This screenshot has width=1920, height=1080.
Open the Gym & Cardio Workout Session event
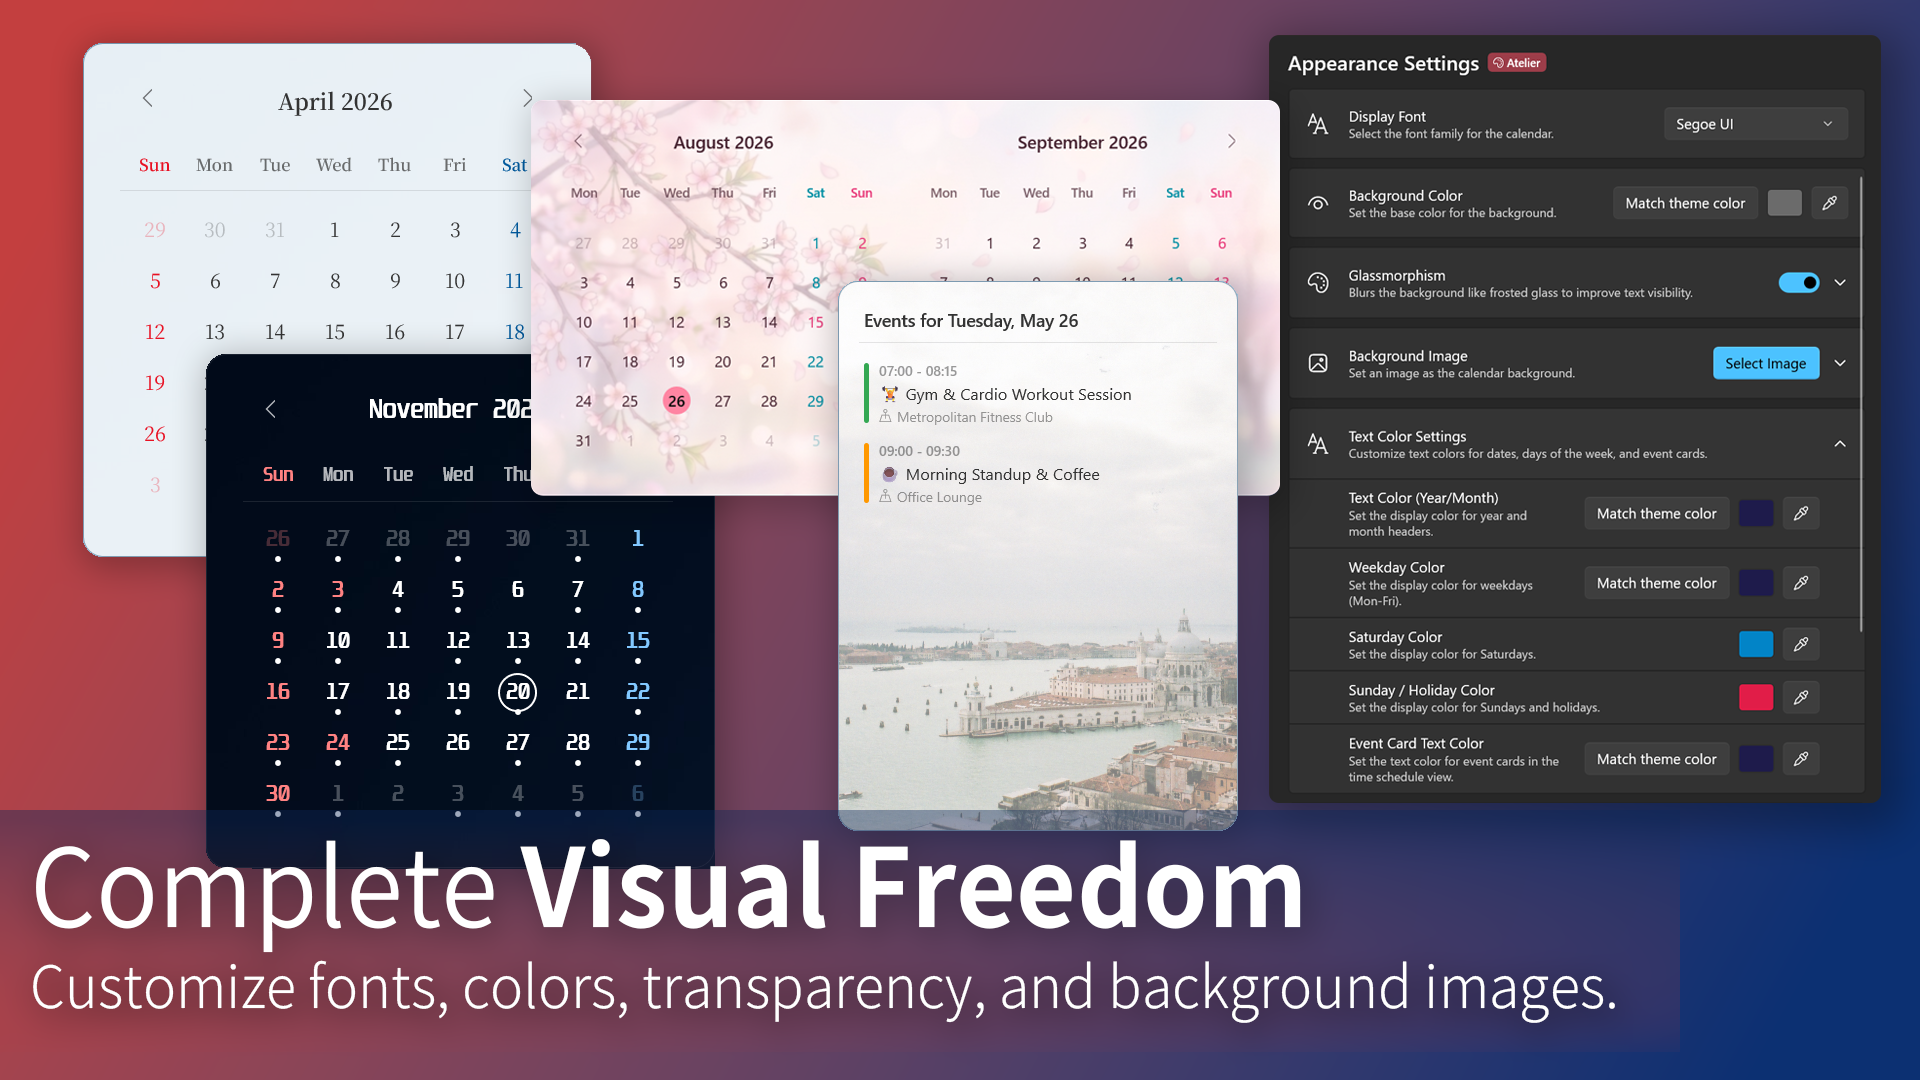1040,394
